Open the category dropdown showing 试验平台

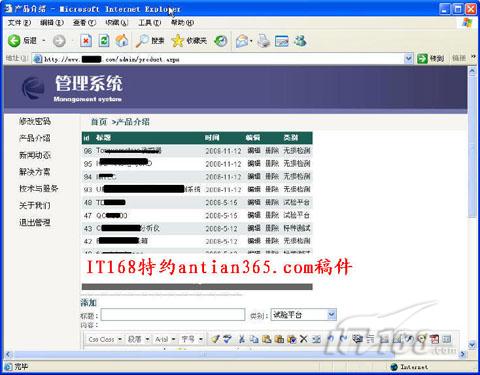(304, 315)
